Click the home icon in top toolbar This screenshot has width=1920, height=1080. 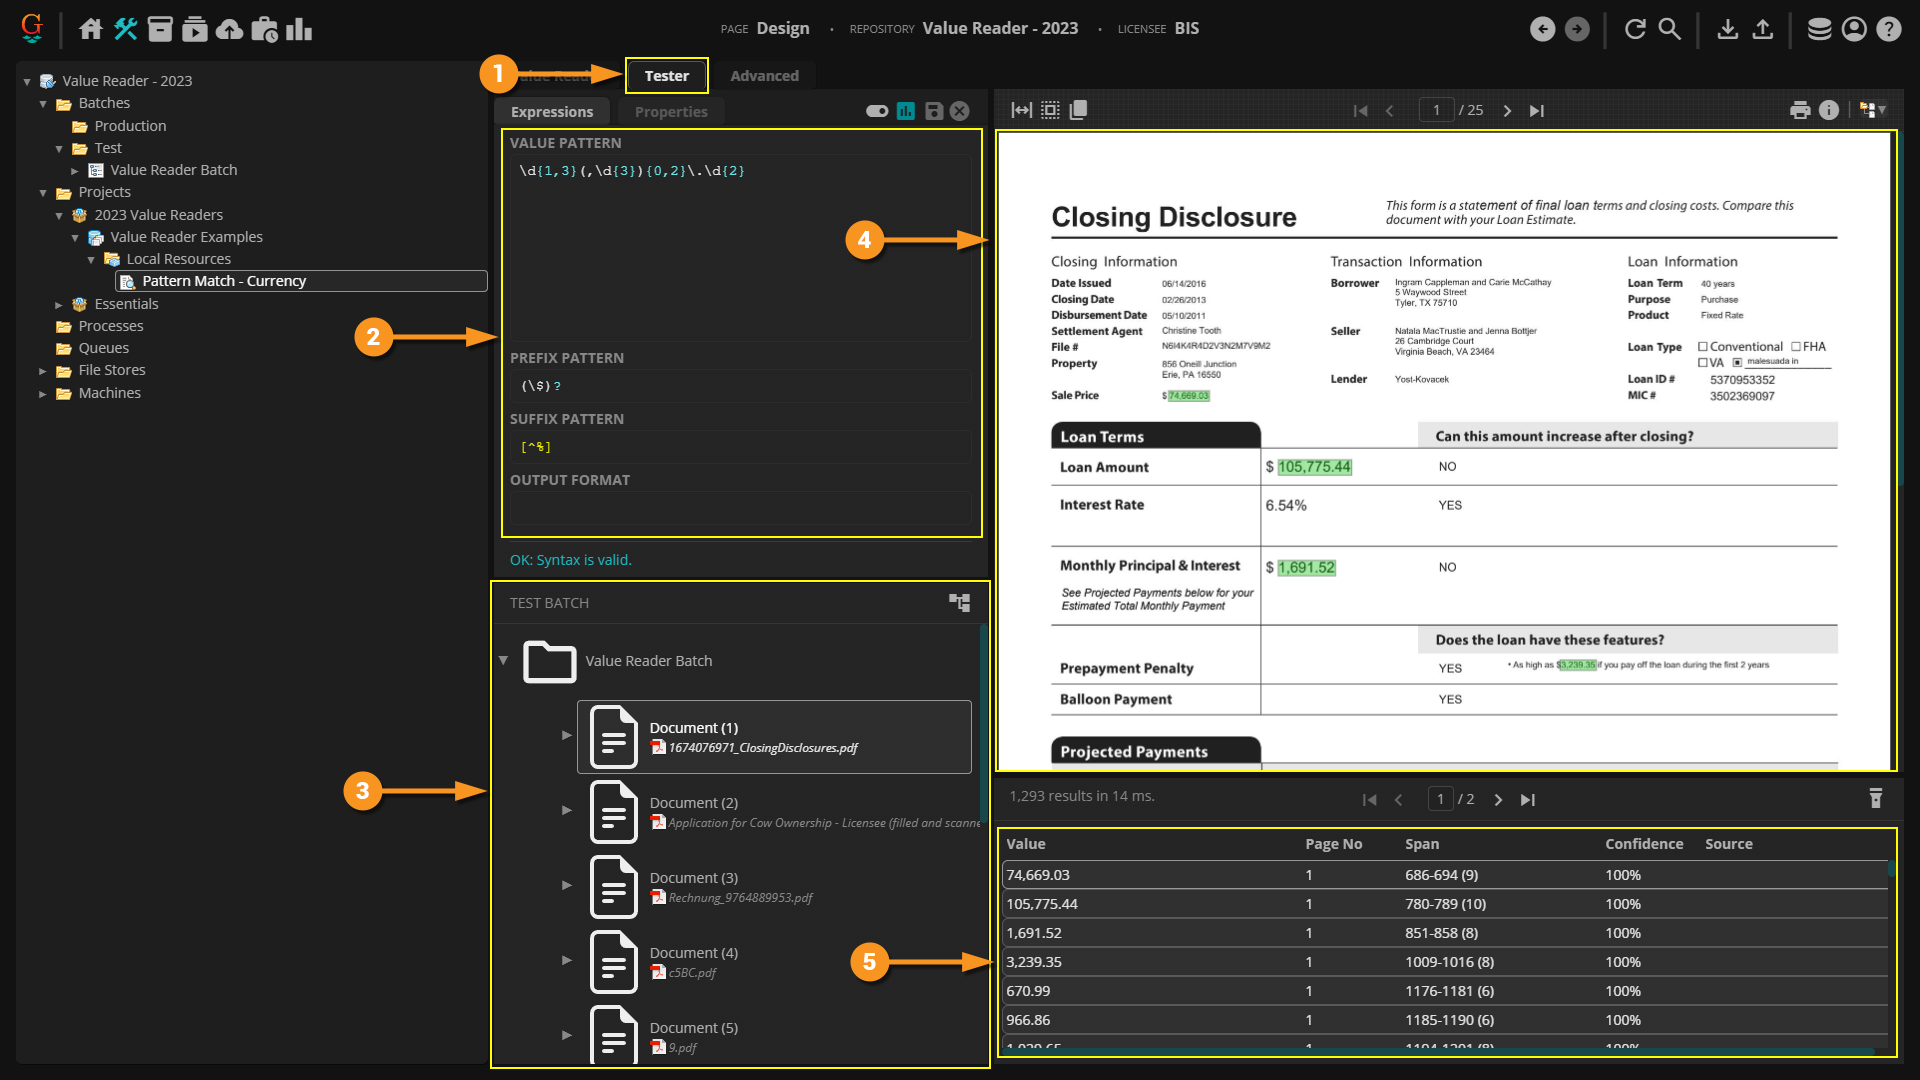pos(90,29)
